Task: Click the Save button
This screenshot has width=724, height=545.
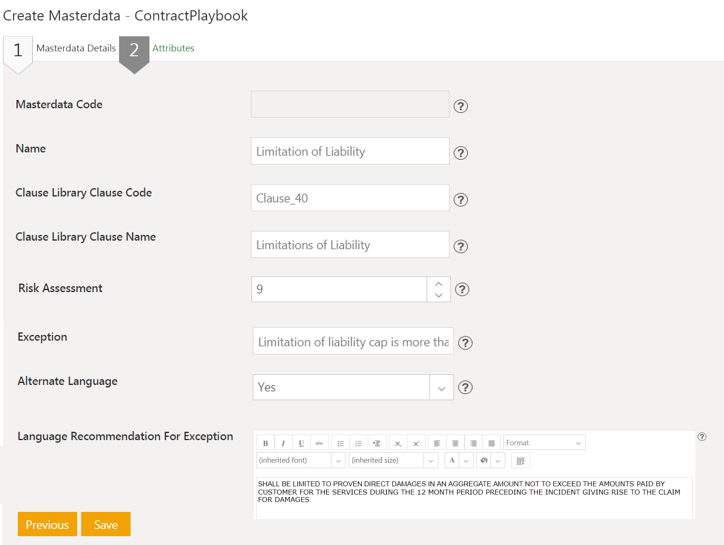Action: tap(106, 525)
